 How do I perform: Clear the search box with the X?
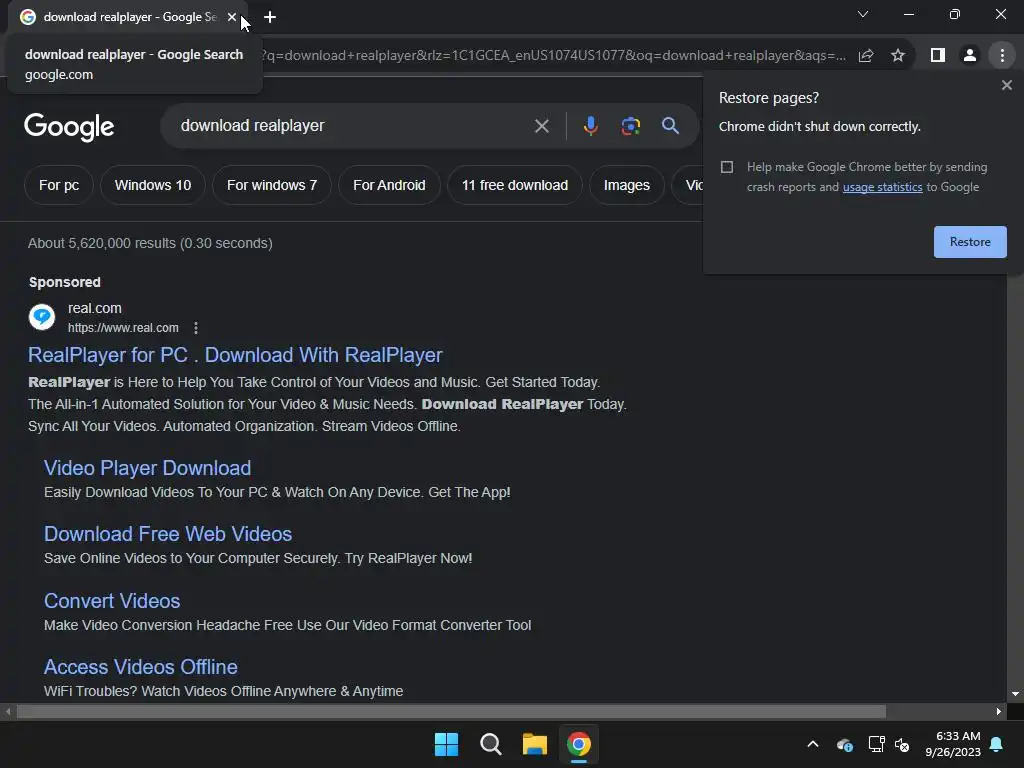coord(541,126)
